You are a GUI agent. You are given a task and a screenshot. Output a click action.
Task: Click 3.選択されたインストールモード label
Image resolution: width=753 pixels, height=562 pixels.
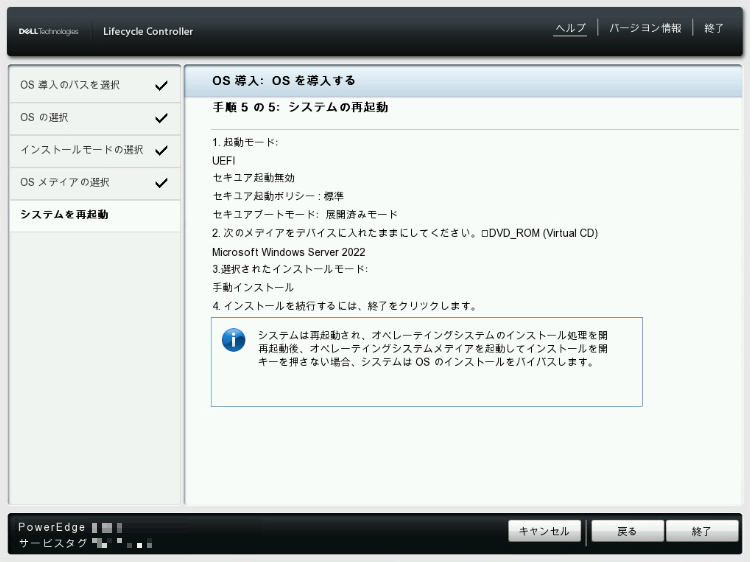pos(290,269)
